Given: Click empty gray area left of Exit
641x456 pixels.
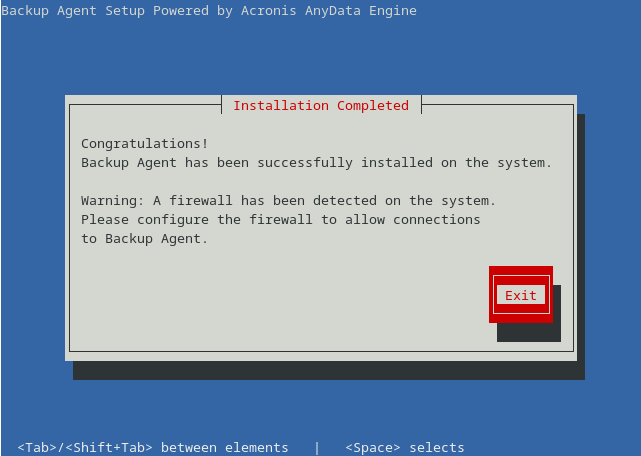Looking at the screenshot, I should point(278,294).
